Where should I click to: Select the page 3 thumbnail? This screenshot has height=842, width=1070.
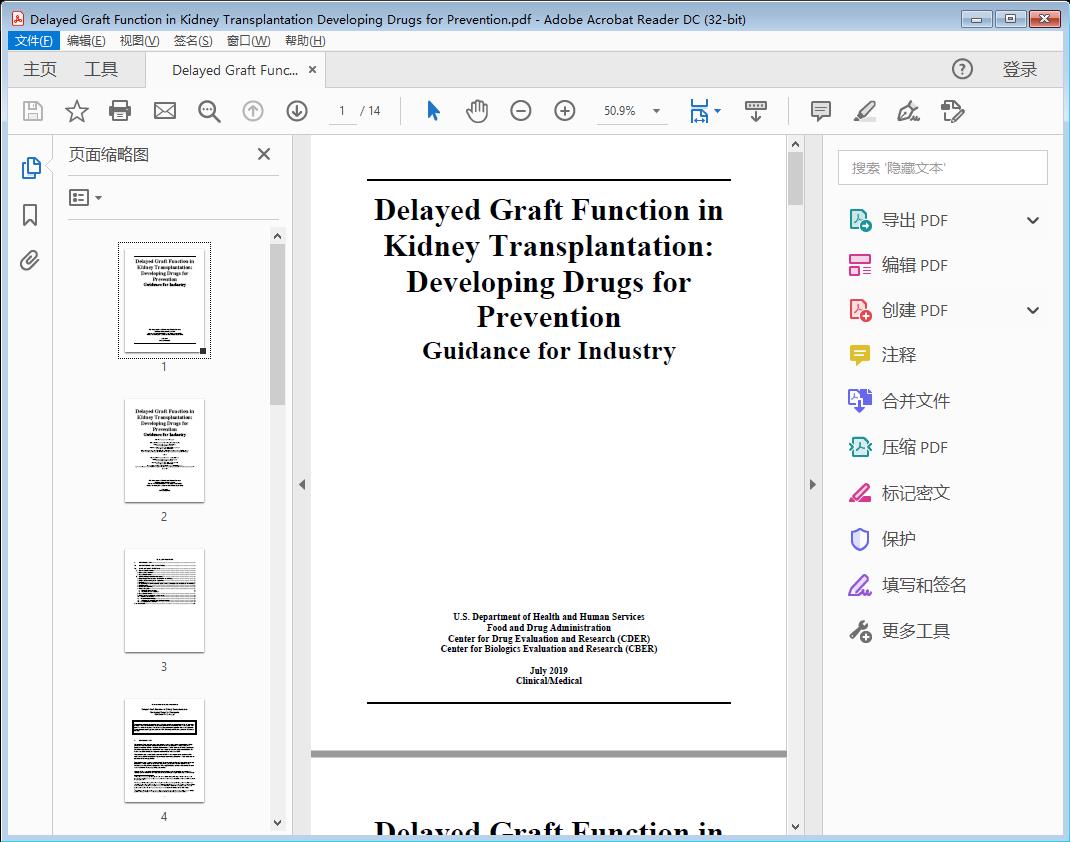point(163,600)
